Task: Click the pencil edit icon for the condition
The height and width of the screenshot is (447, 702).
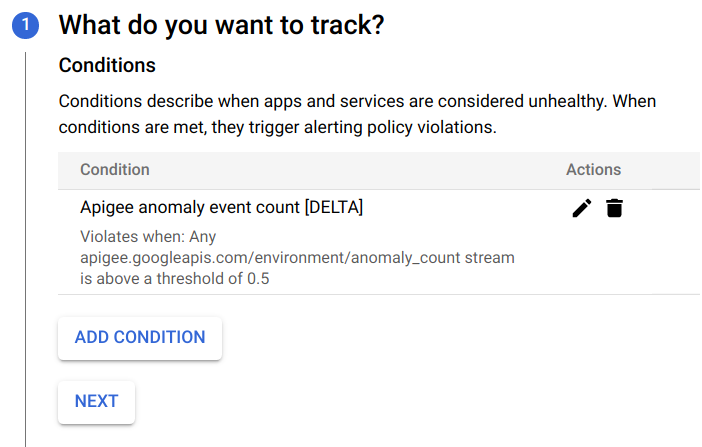Action: pyautogui.click(x=582, y=208)
